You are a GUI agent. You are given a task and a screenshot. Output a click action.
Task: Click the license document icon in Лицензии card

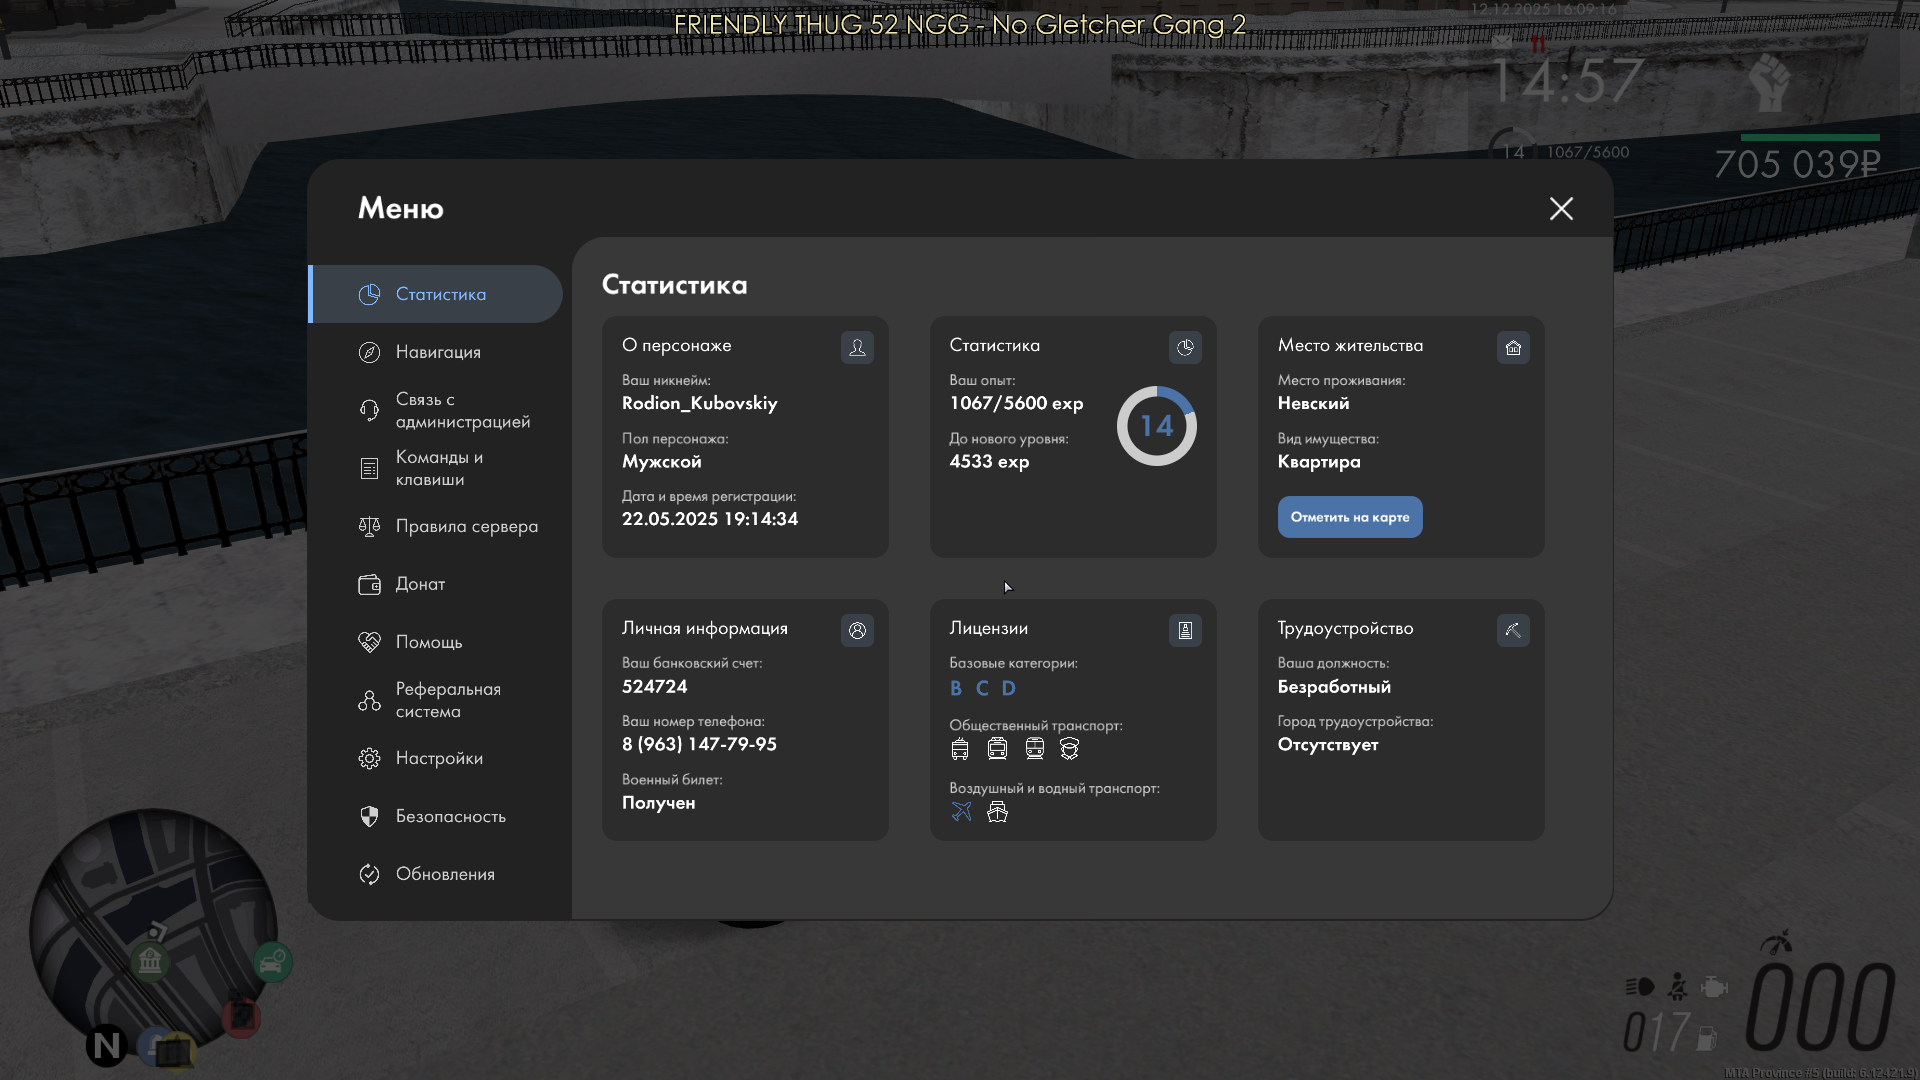tap(1185, 630)
